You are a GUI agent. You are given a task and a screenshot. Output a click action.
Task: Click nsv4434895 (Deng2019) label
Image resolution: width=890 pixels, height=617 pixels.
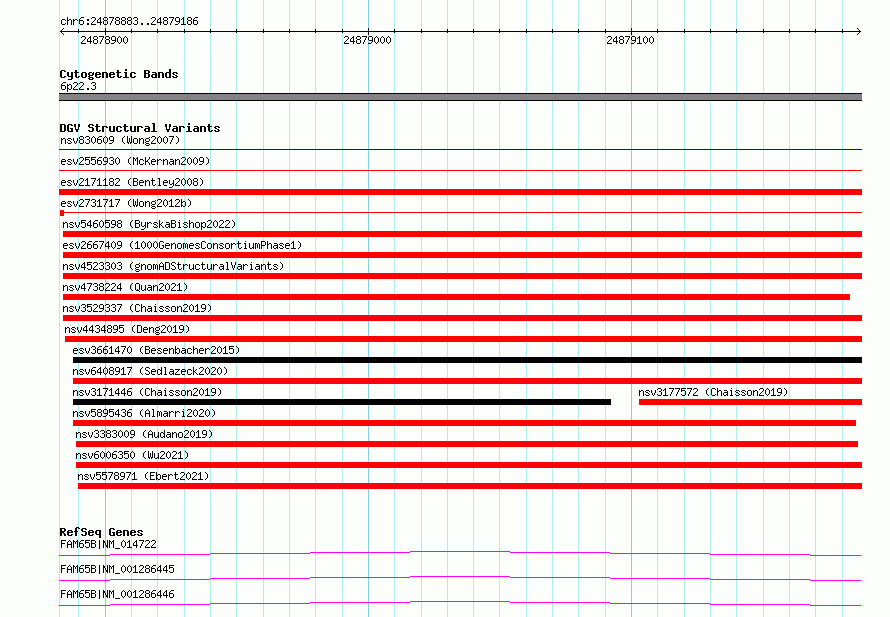[127, 329]
